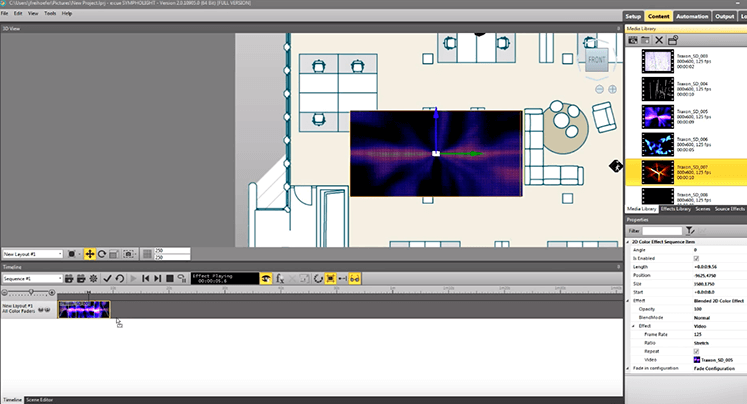Toggle the Is Enabled checkbox
The width and height of the screenshot is (747, 404).
696,258
